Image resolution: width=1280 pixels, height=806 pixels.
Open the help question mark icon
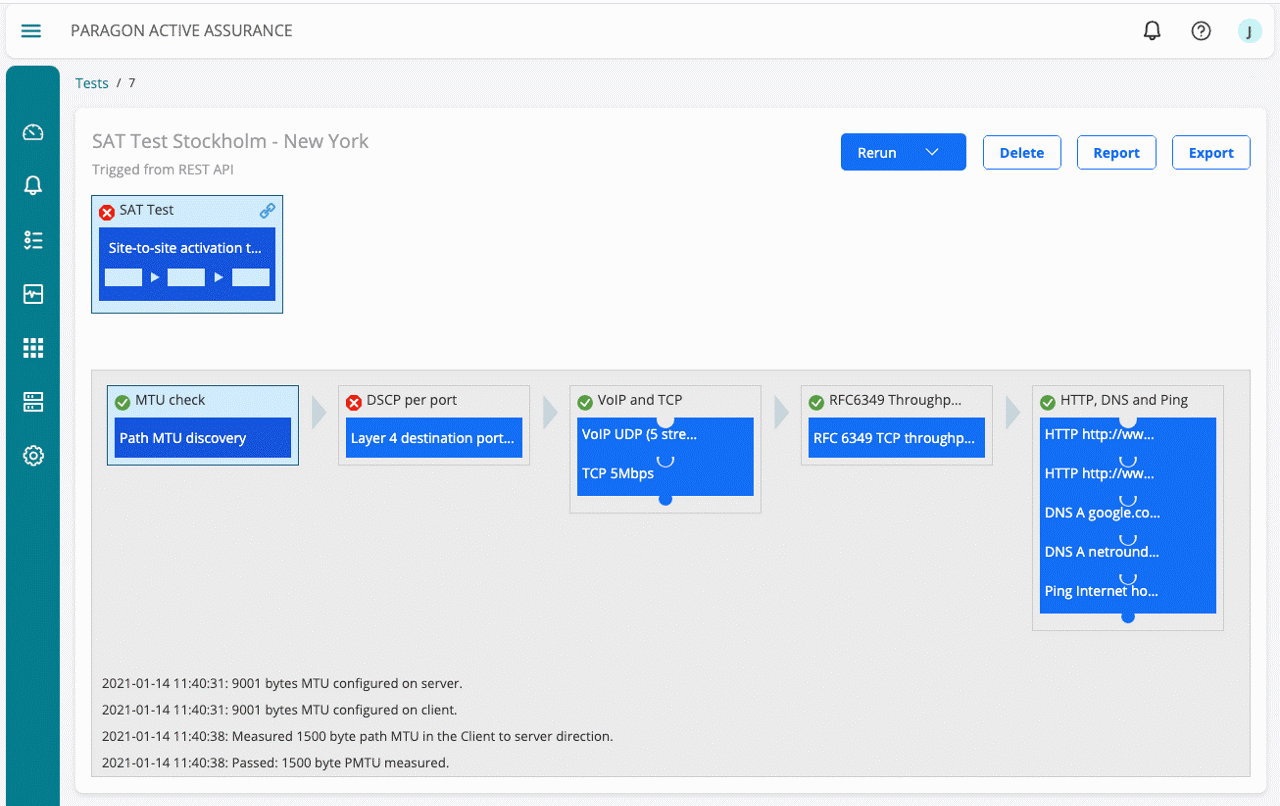pyautogui.click(x=1201, y=30)
